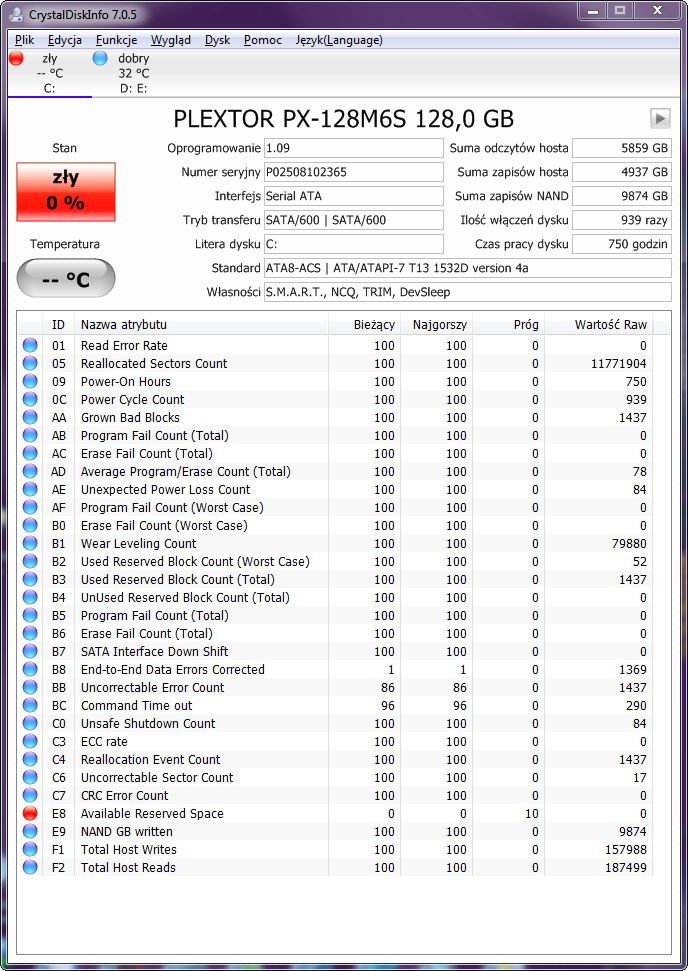The height and width of the screenshot is (971, 688).
Task: Click the blue icon for NAND GB written
Action: 30,831
